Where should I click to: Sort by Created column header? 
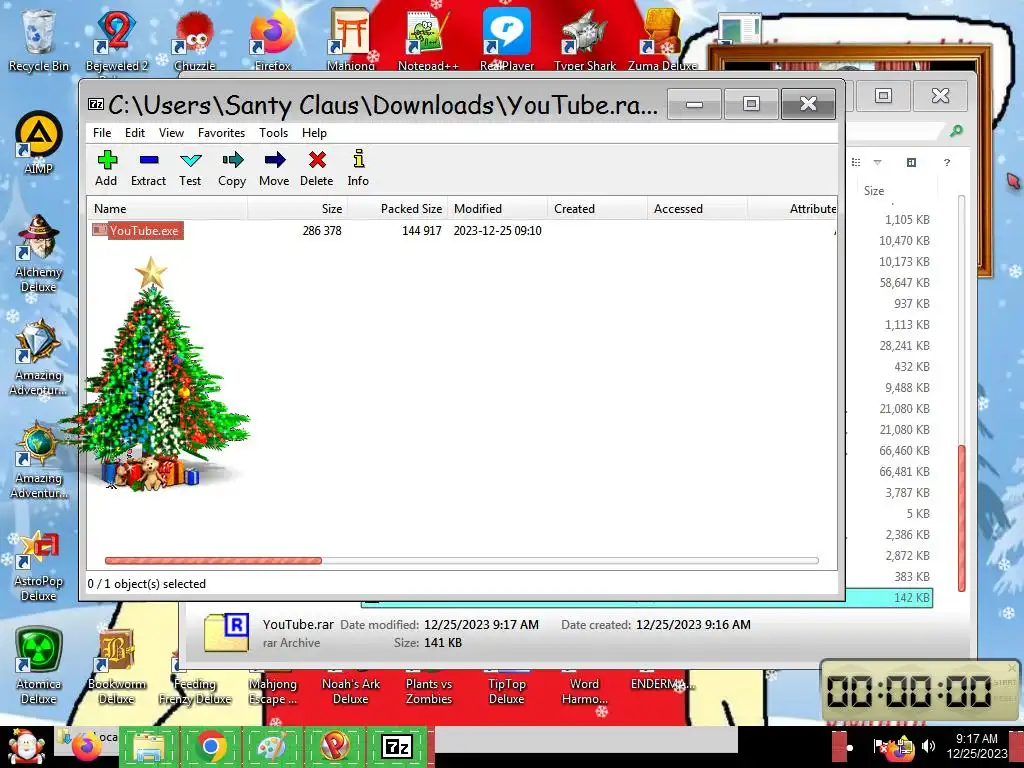(598, 209)
